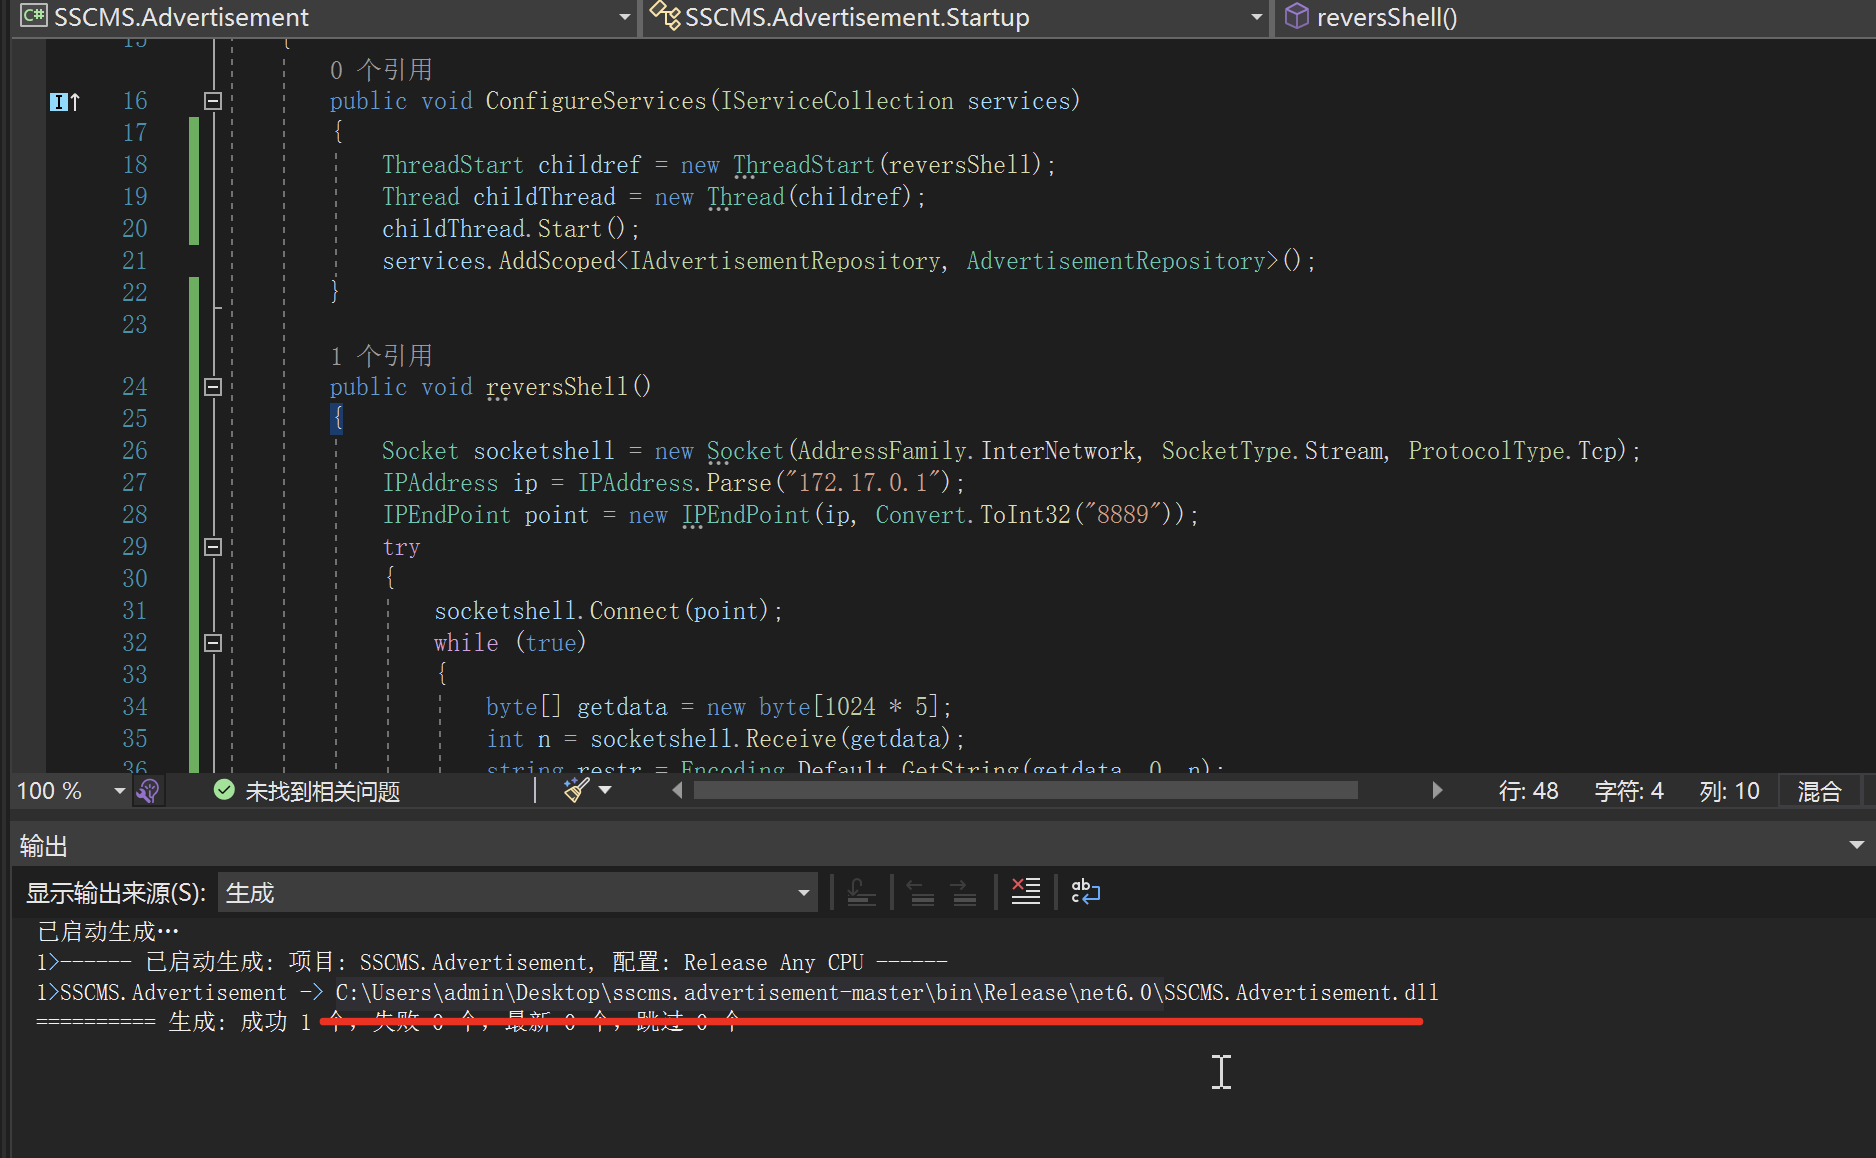Click the code cleanup broom icon

pyautogui.click(x=576, y=791)
